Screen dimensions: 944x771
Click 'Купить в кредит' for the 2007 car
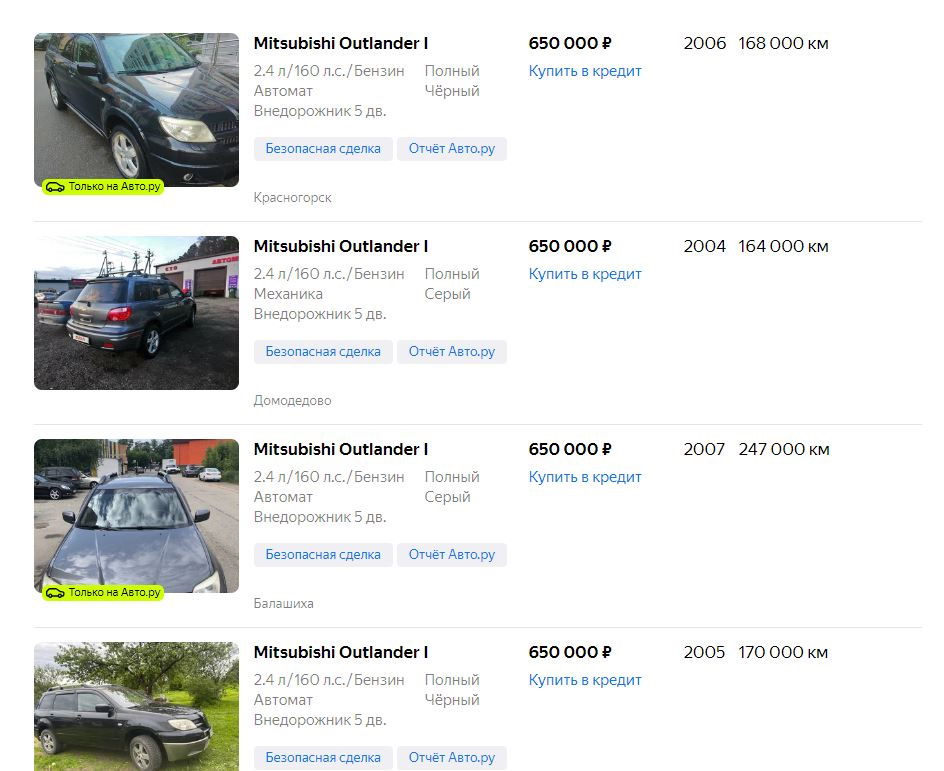585,477
